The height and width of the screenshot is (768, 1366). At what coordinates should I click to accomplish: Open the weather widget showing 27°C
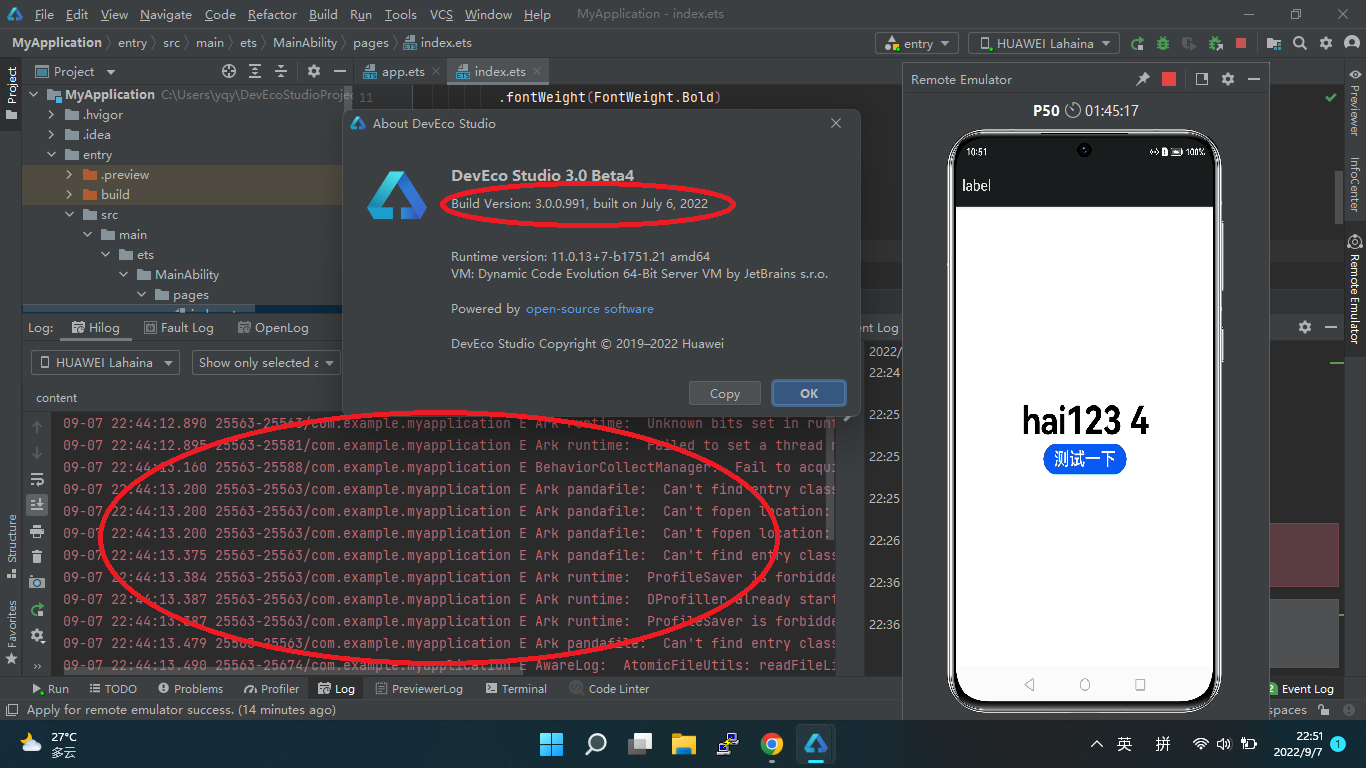point(48,744)
